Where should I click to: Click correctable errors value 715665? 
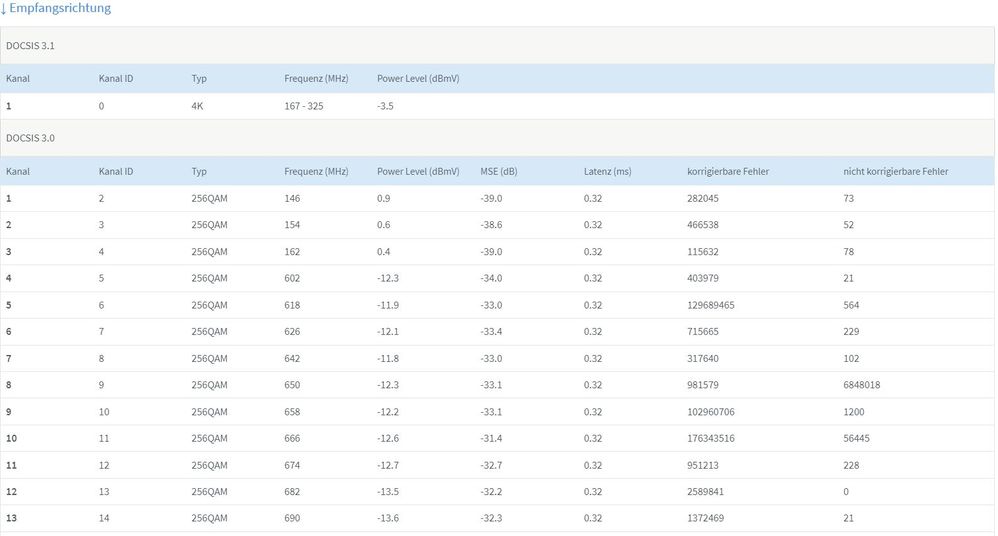(x=703, y=332)
